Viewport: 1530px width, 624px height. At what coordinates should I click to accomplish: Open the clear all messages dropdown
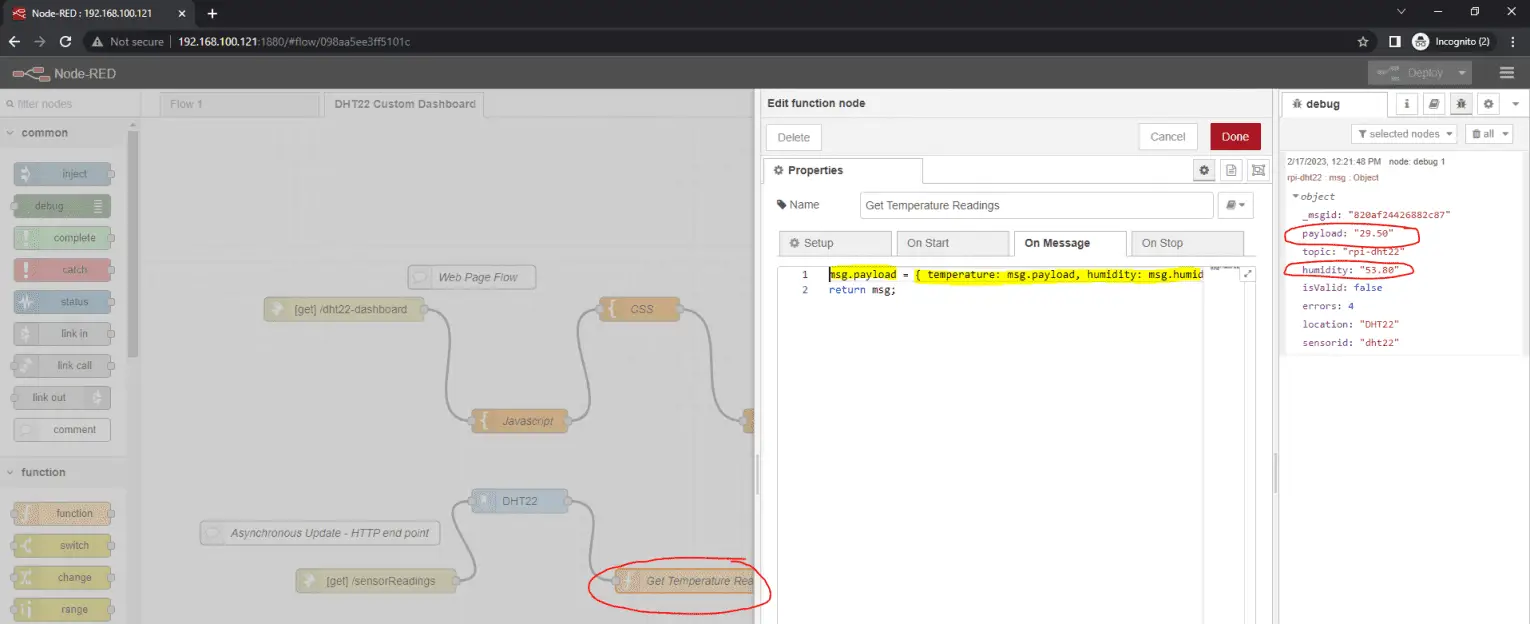coord(1489,134)
